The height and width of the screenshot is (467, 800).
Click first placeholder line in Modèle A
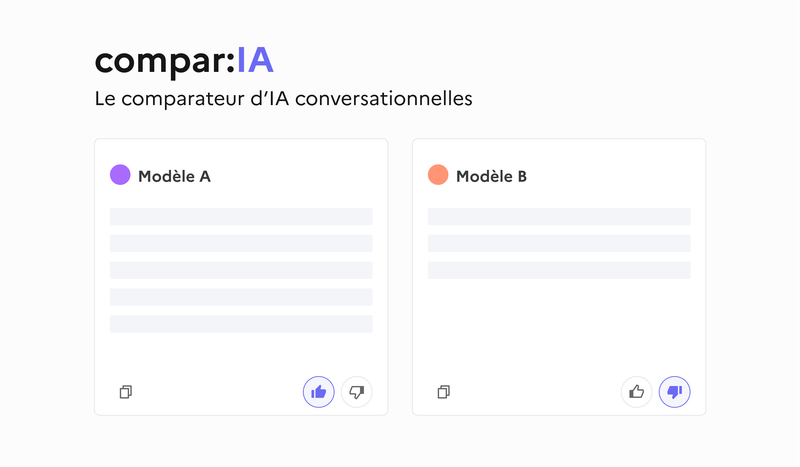point(241,216)
